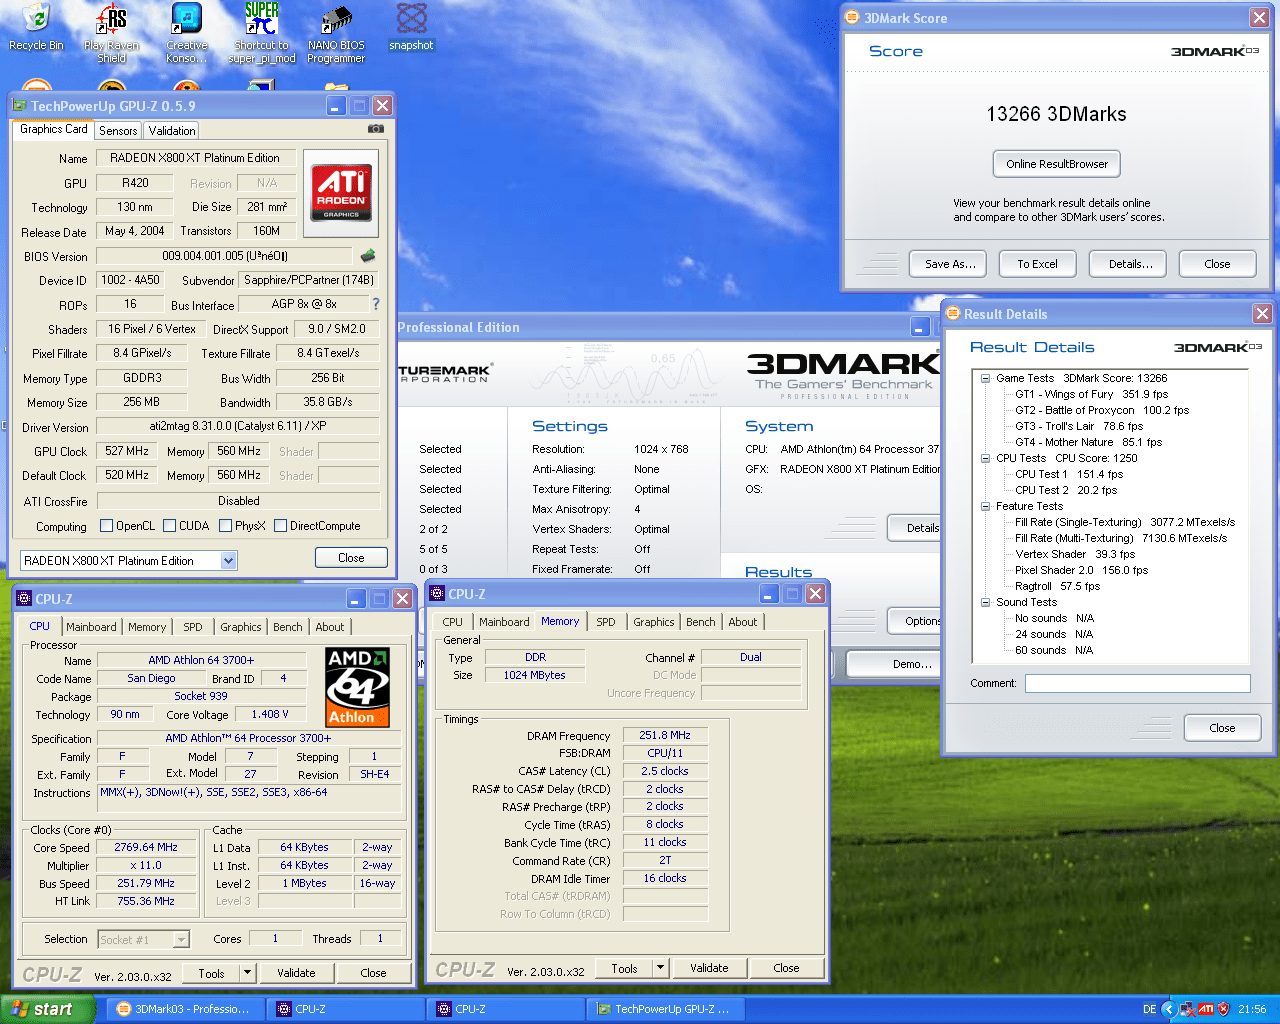This screenshot has height=1024, width=1280.
Task: Click the bus interface question mark icon
Action: 376,304
